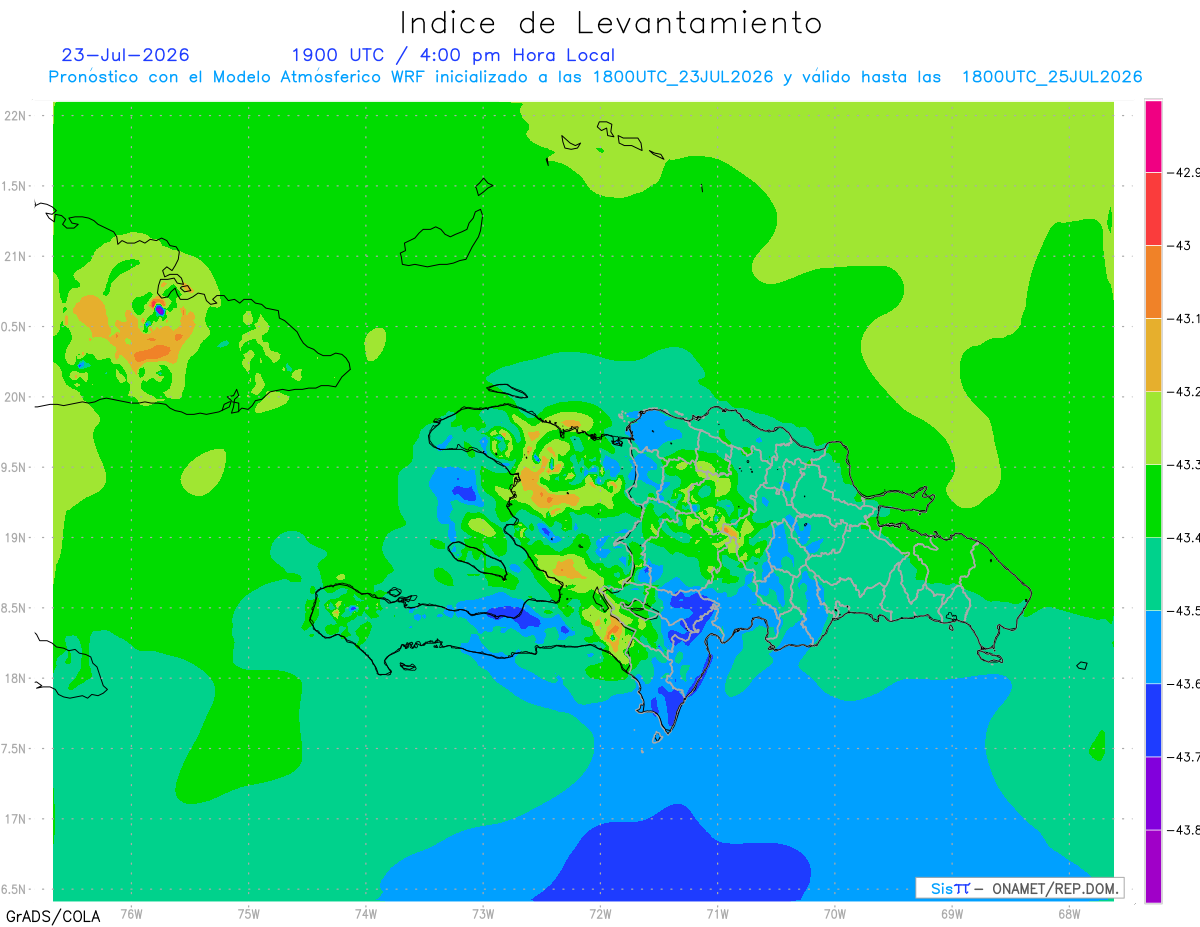This screenshot has width=1200, height=927.
Task: Select the '-43.3' legend value
Action: [1183, 465]
